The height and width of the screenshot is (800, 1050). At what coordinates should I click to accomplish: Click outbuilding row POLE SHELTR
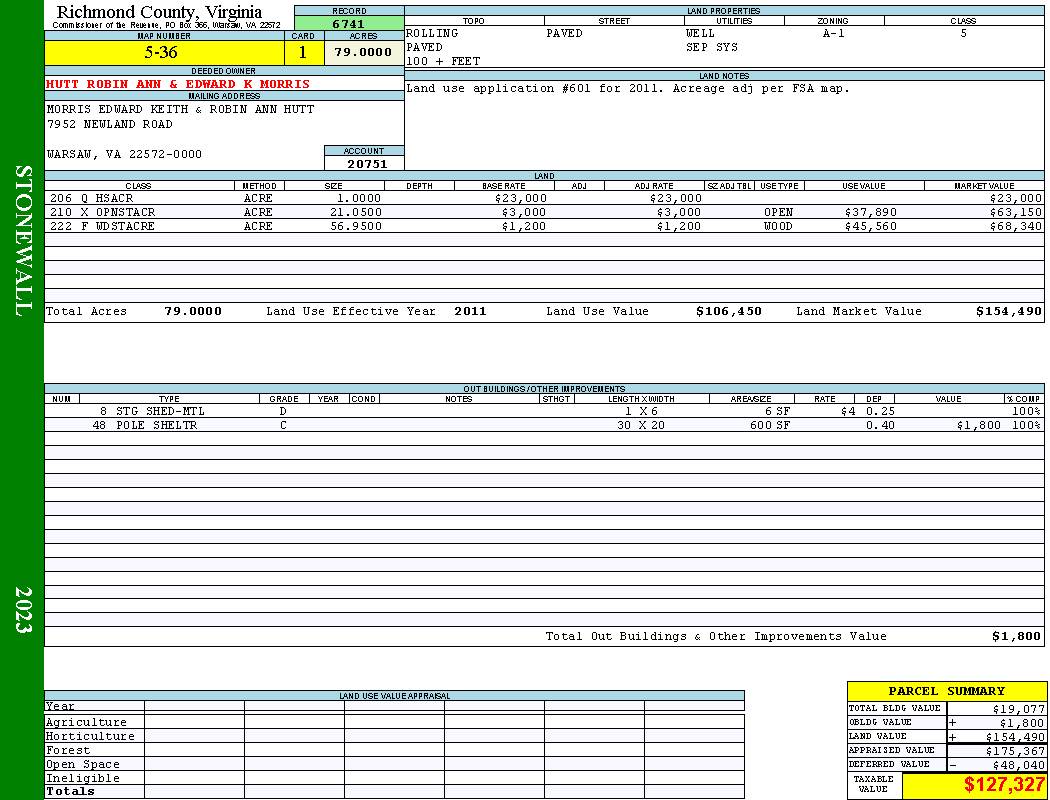pos(544,425)
